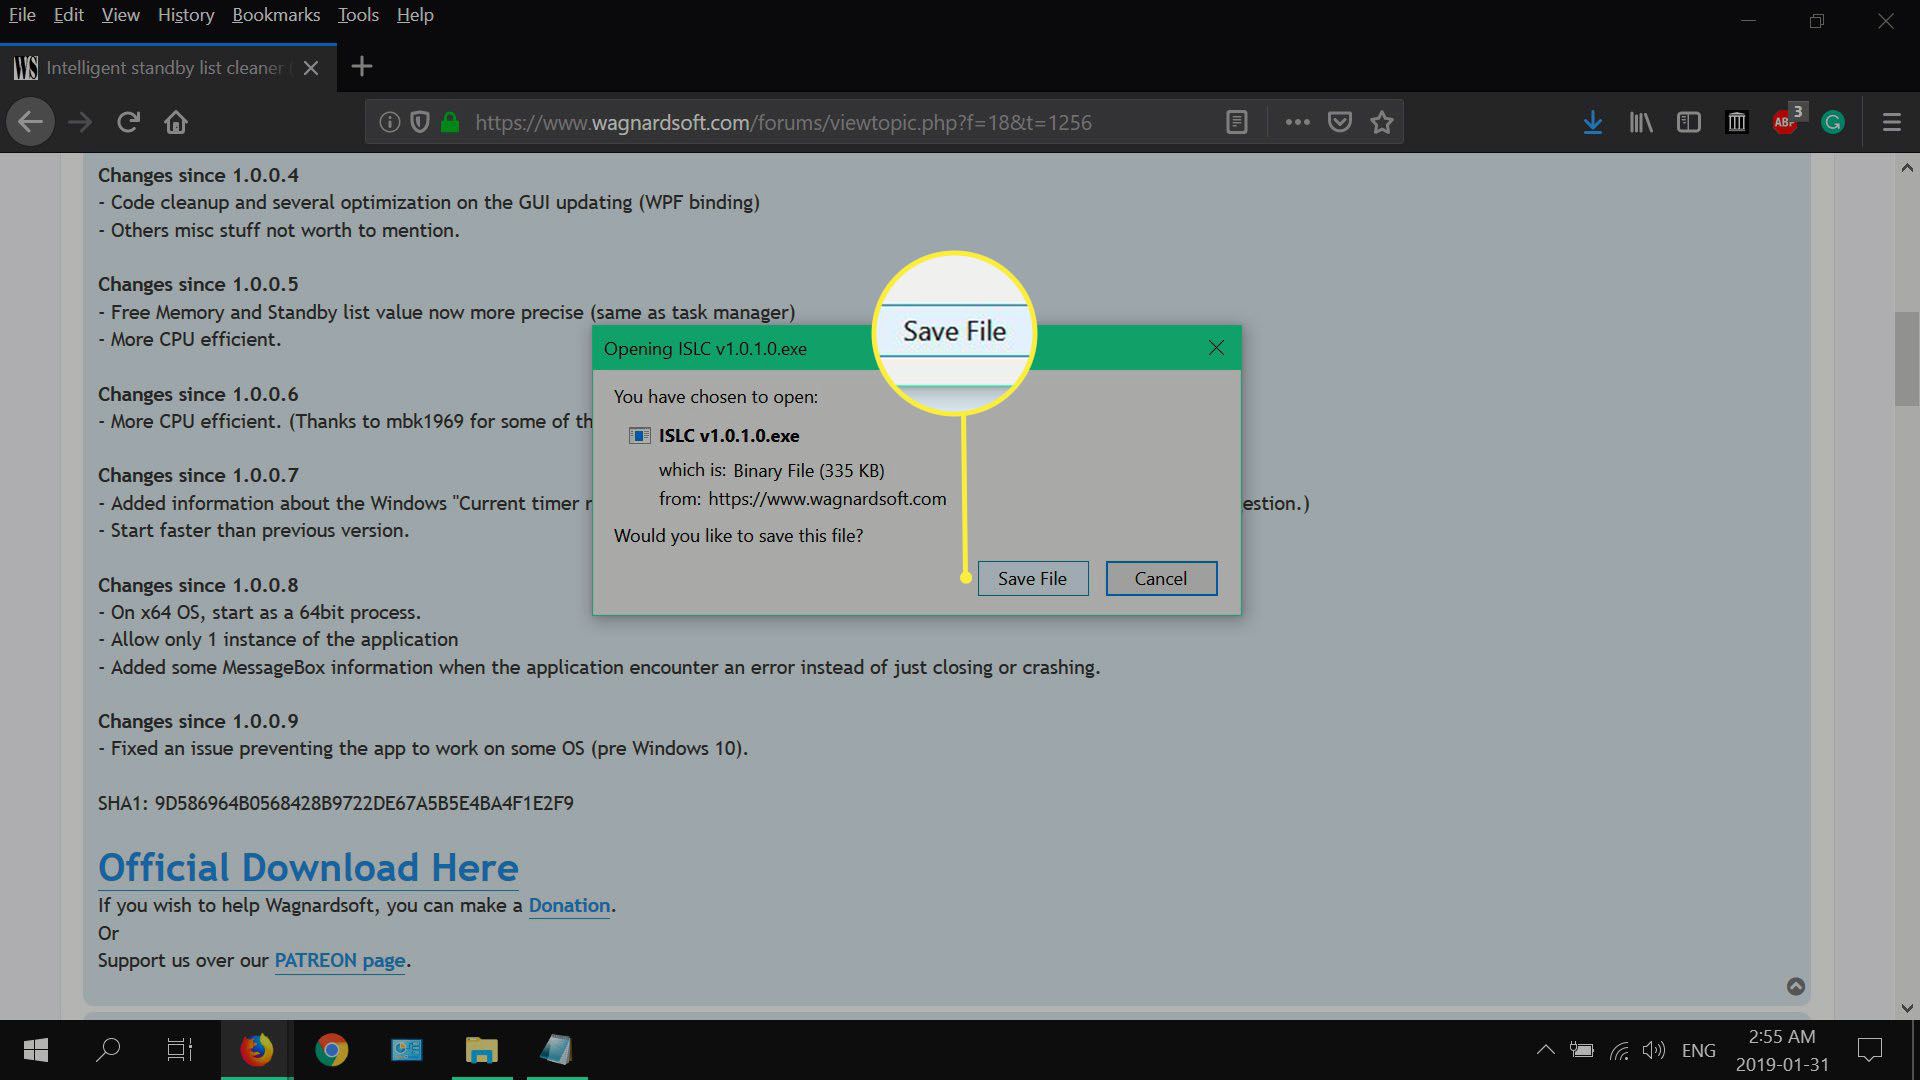1920x1080 pixels.
Task: Open the File menu
Action: pyautogui.click(x=22, y=15)
